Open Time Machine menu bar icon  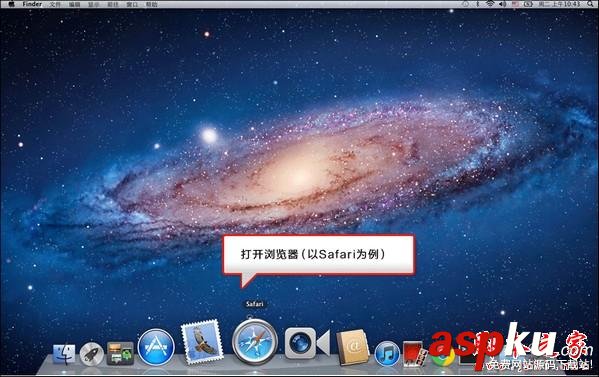click(x=465, y=4)
